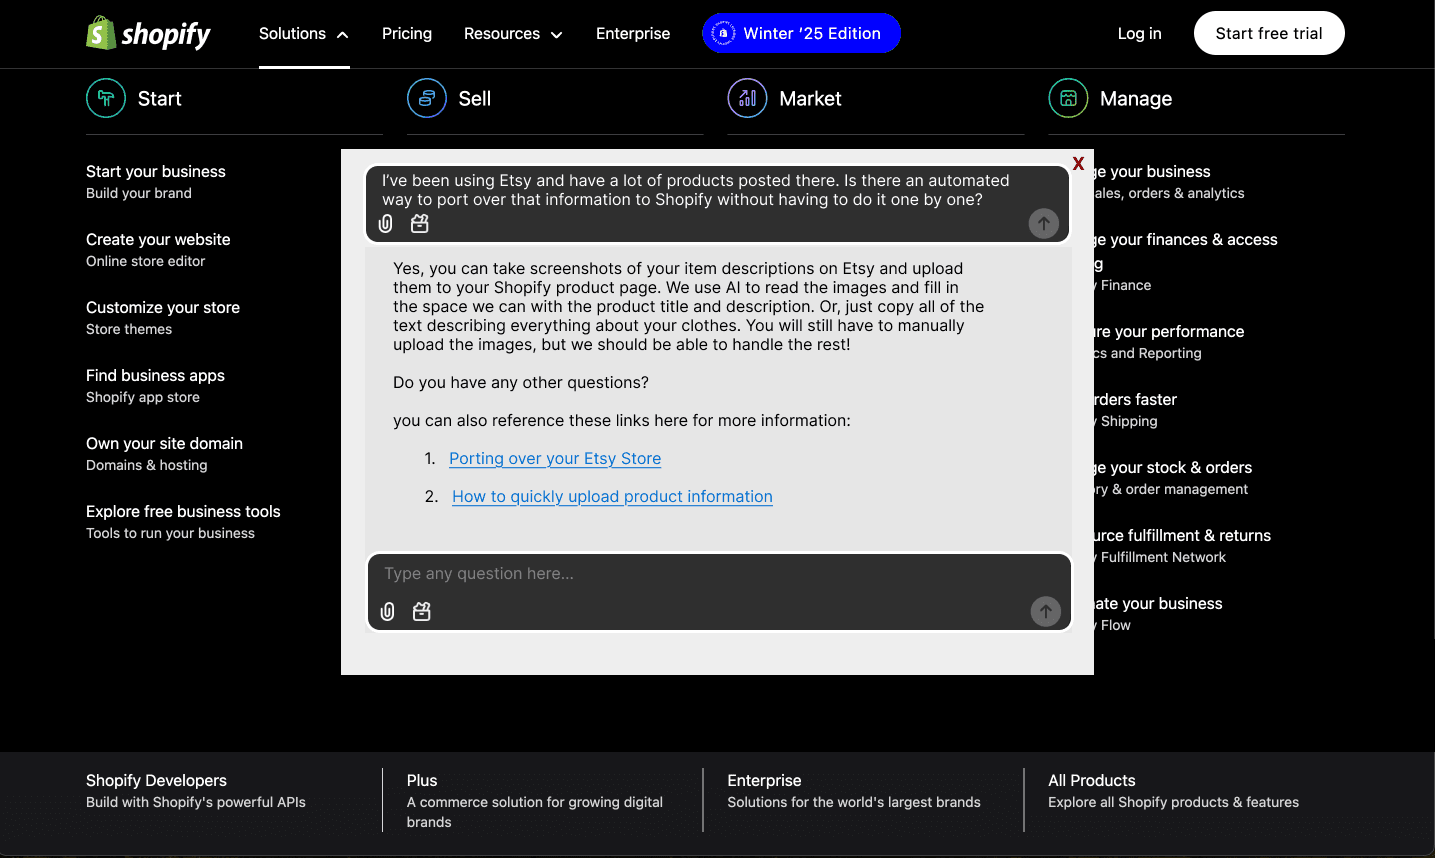This screenshot has height=858, width=1435.
Task: Click the attachment paperclip icon in the Etsy question box
Action: tap(386, 224)
